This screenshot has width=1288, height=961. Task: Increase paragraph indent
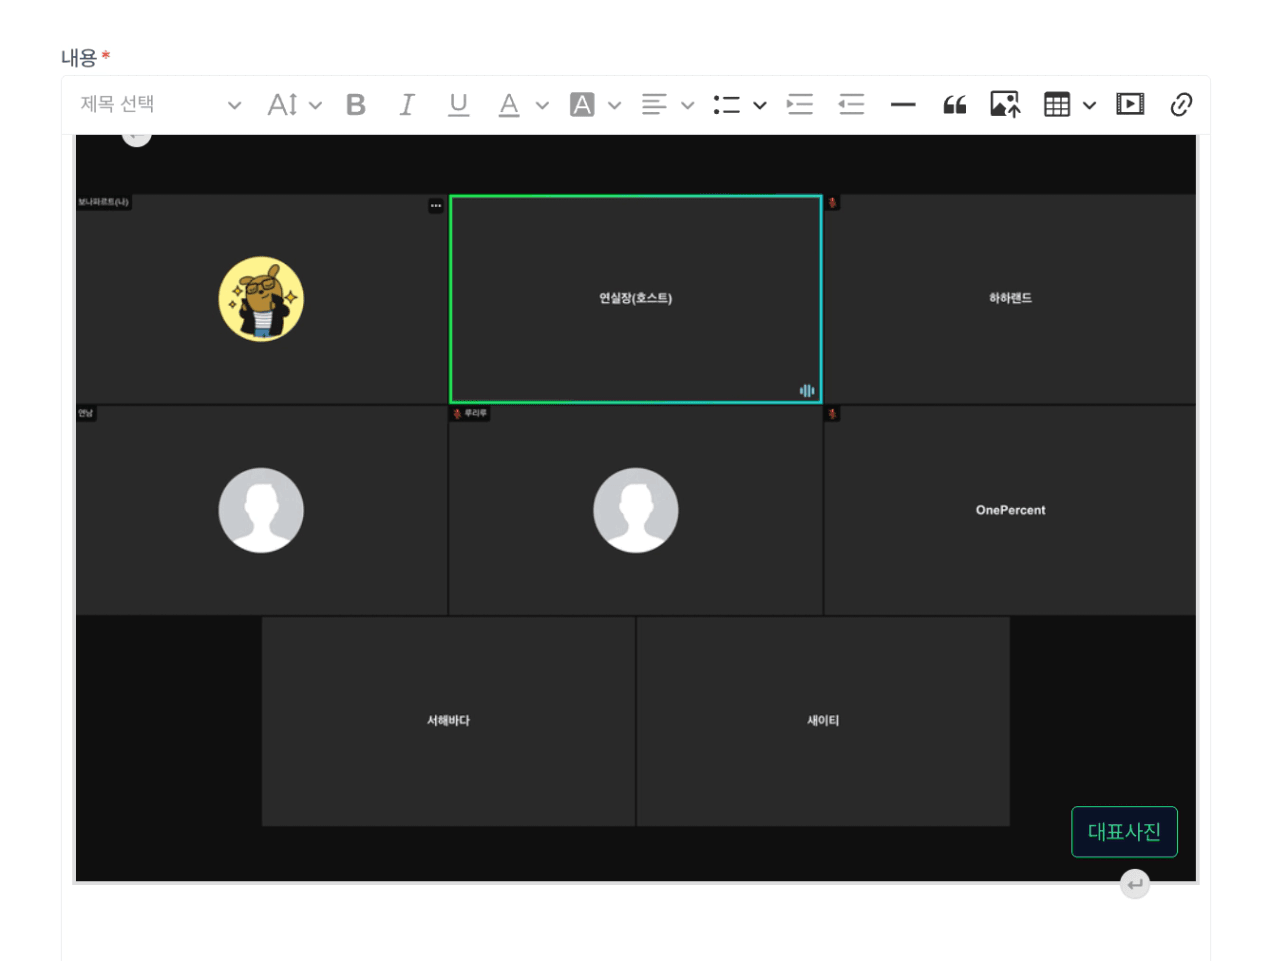(800, 105)
